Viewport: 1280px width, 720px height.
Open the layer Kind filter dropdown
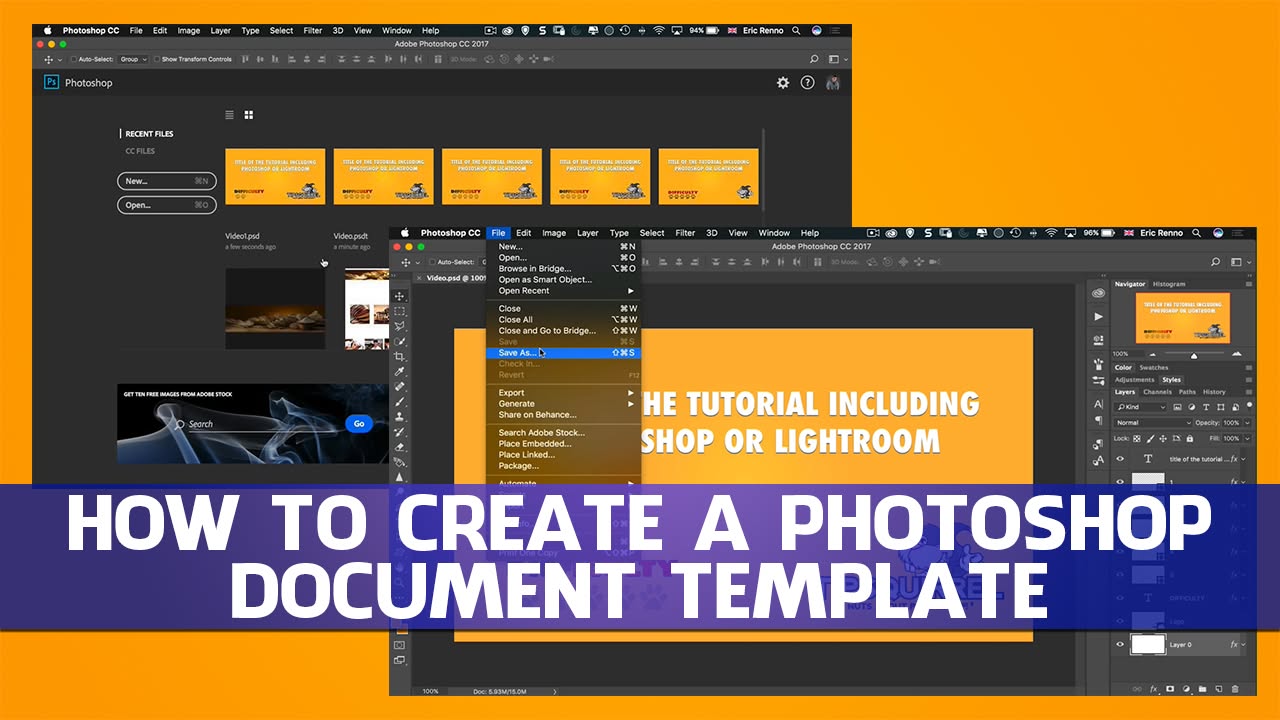1141,407
